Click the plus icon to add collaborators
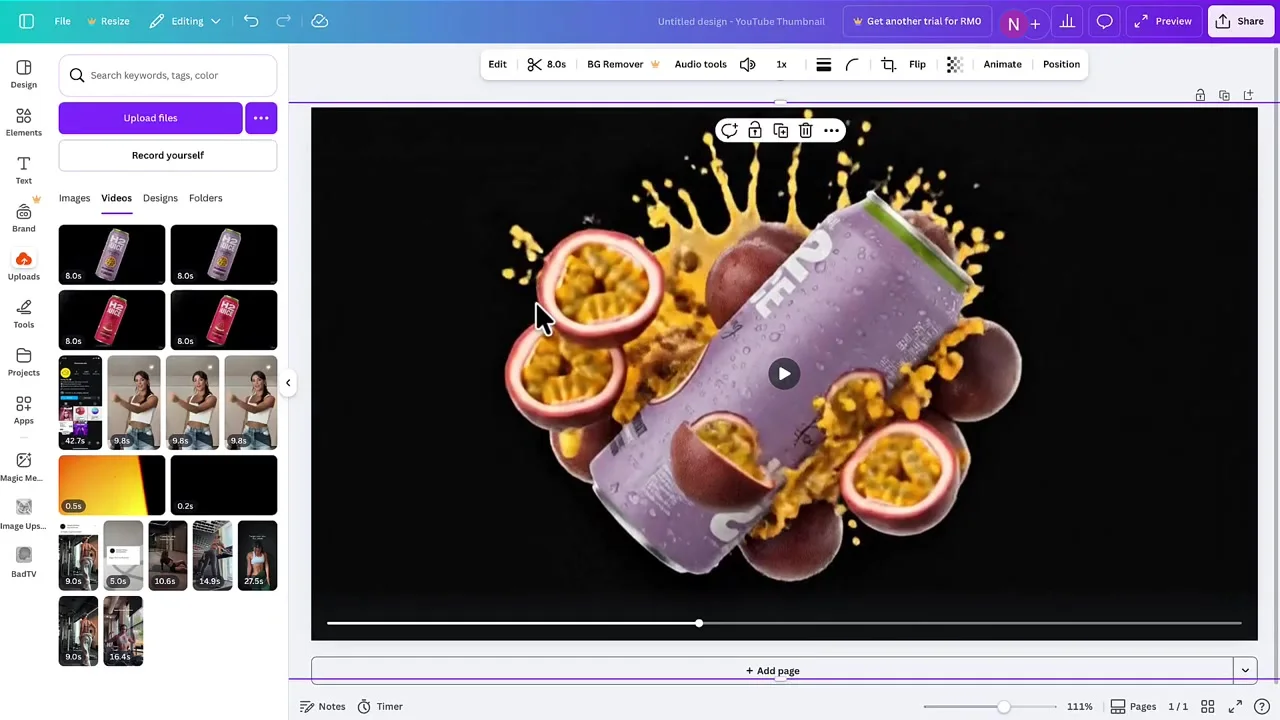 (x=1035, y=23)
